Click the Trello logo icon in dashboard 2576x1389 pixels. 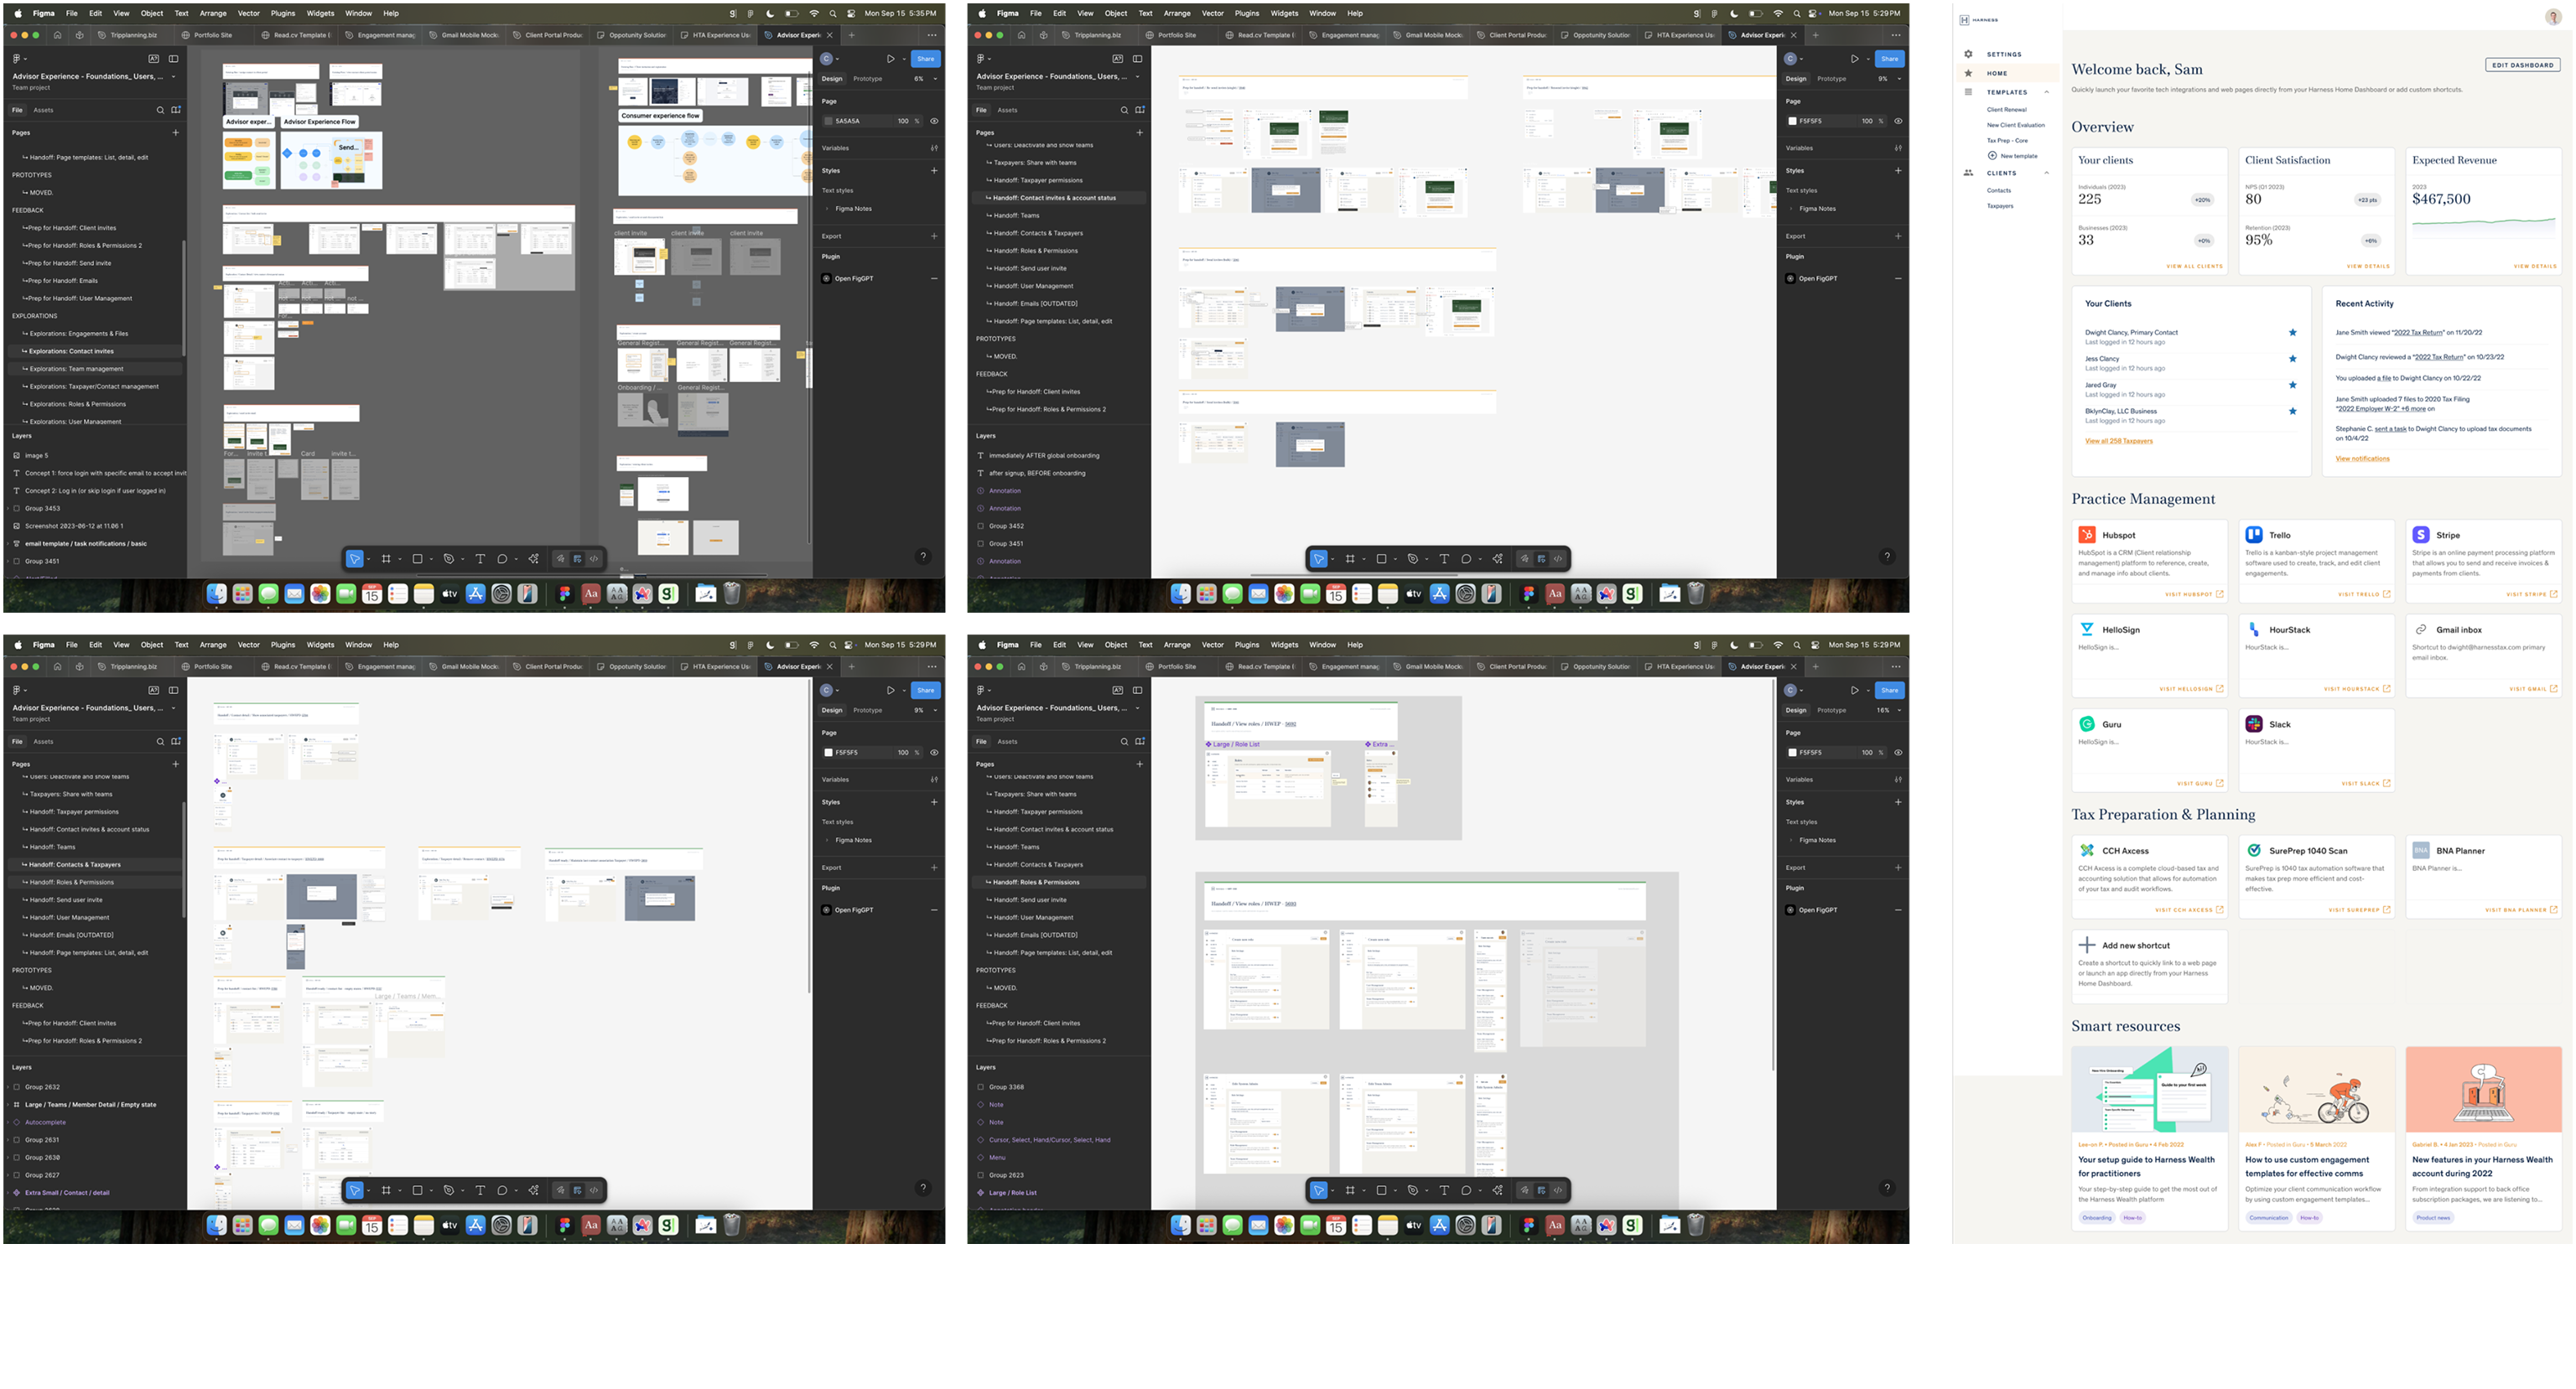click(x=2254, y=535)
